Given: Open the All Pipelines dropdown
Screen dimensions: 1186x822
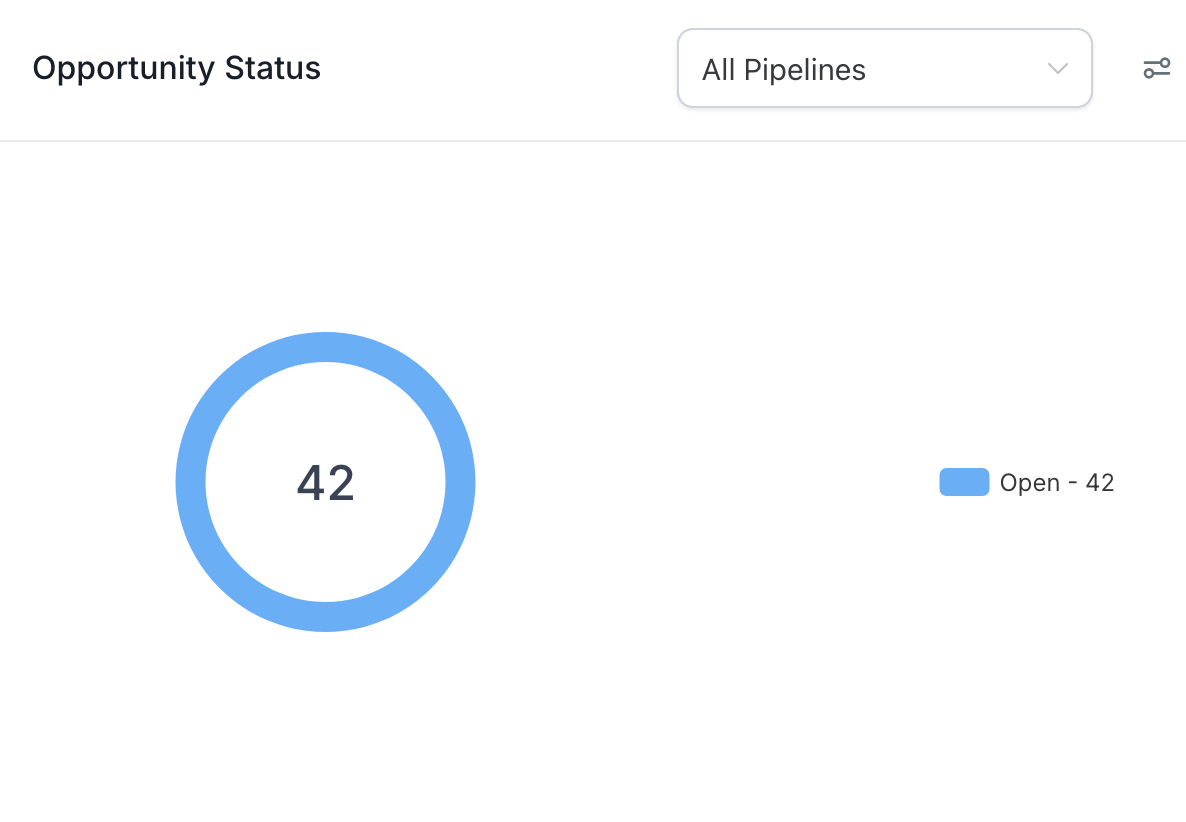Looking at the screenshot, I should click(884, 68).
